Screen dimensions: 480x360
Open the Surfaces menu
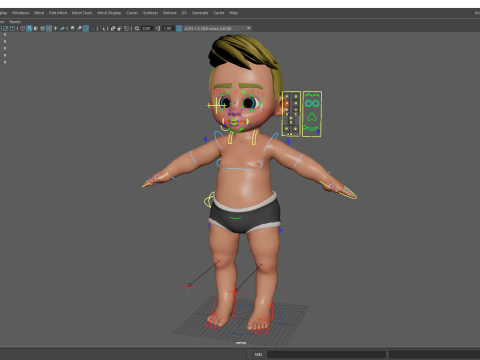pyautogui.click(x=150, y=13)
